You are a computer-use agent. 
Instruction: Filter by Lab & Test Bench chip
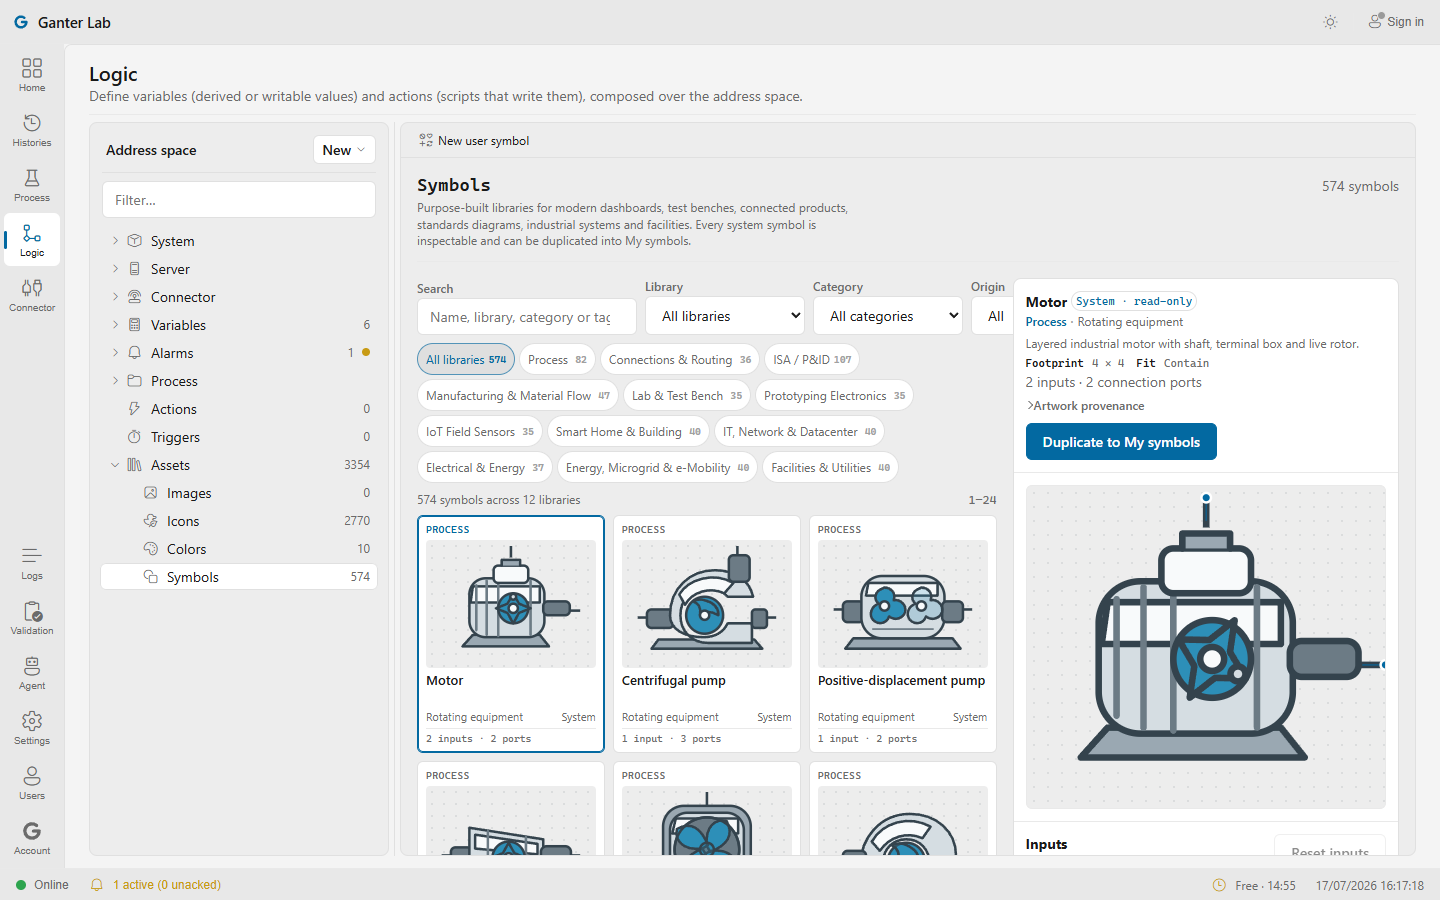pyautogui.click(x=687, y=396)
